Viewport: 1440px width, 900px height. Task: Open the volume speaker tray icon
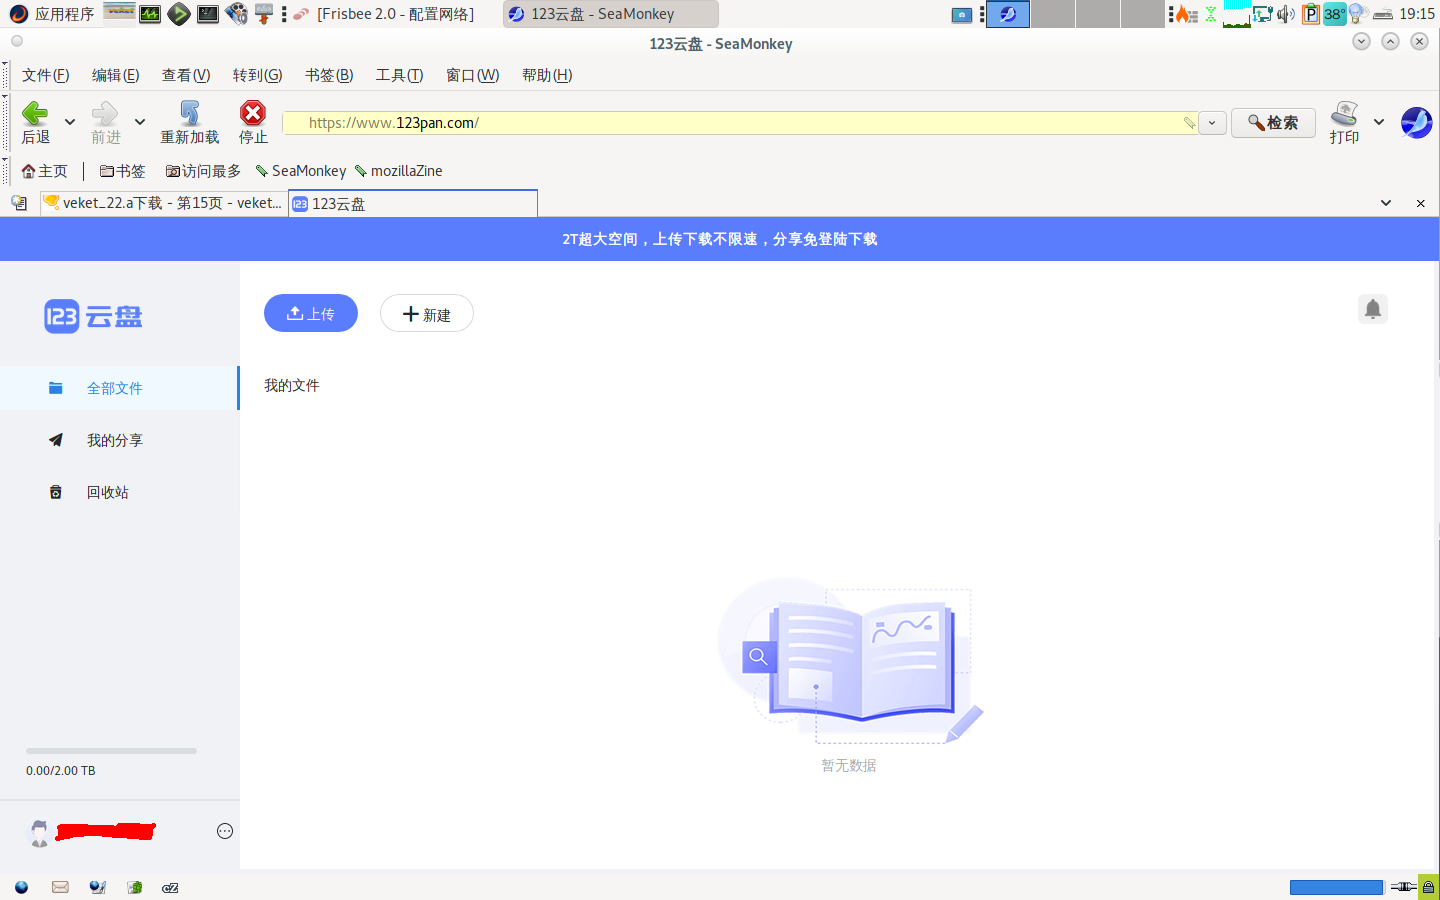pos(1286,14)
